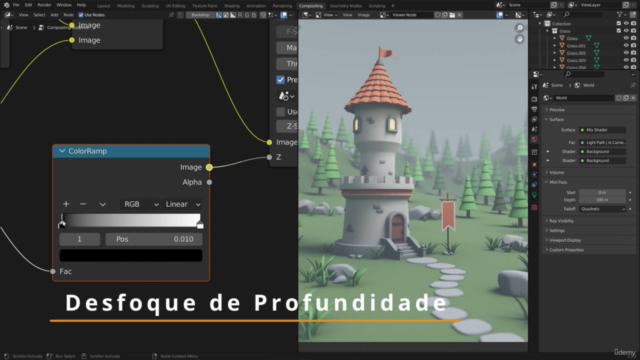Image resolution: width=640 pixels, height=360 pixels.
Task: Switch to the Scripting workspace tab
Action: 377,6
